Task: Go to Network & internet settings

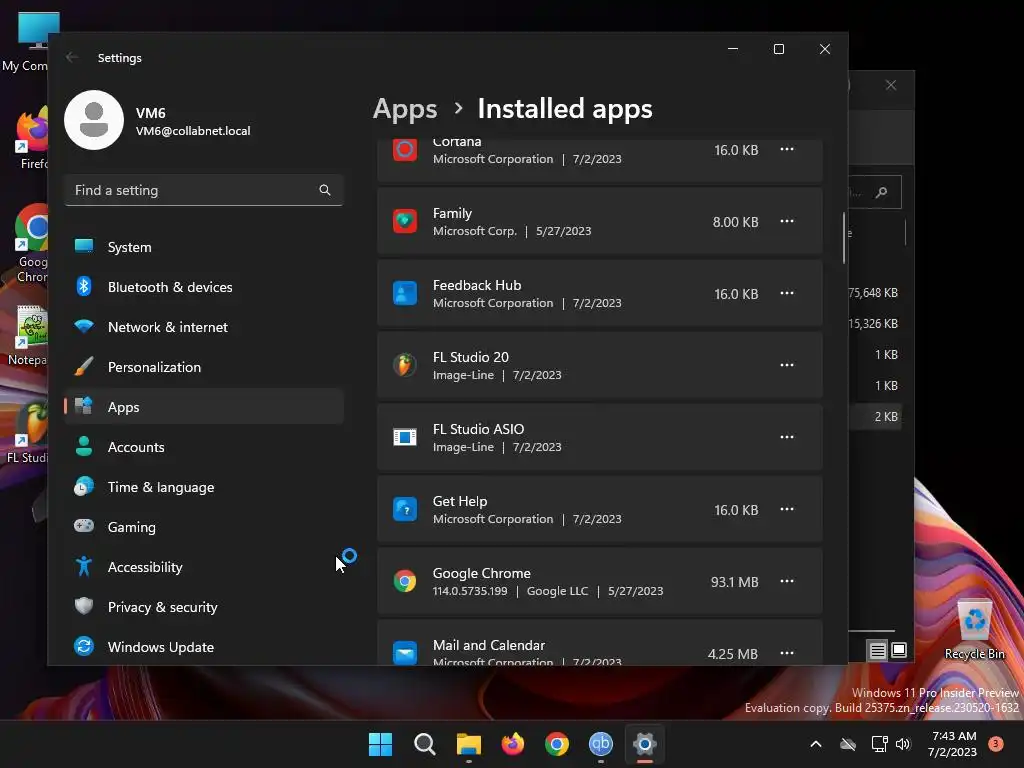Action: click(204, 327)
